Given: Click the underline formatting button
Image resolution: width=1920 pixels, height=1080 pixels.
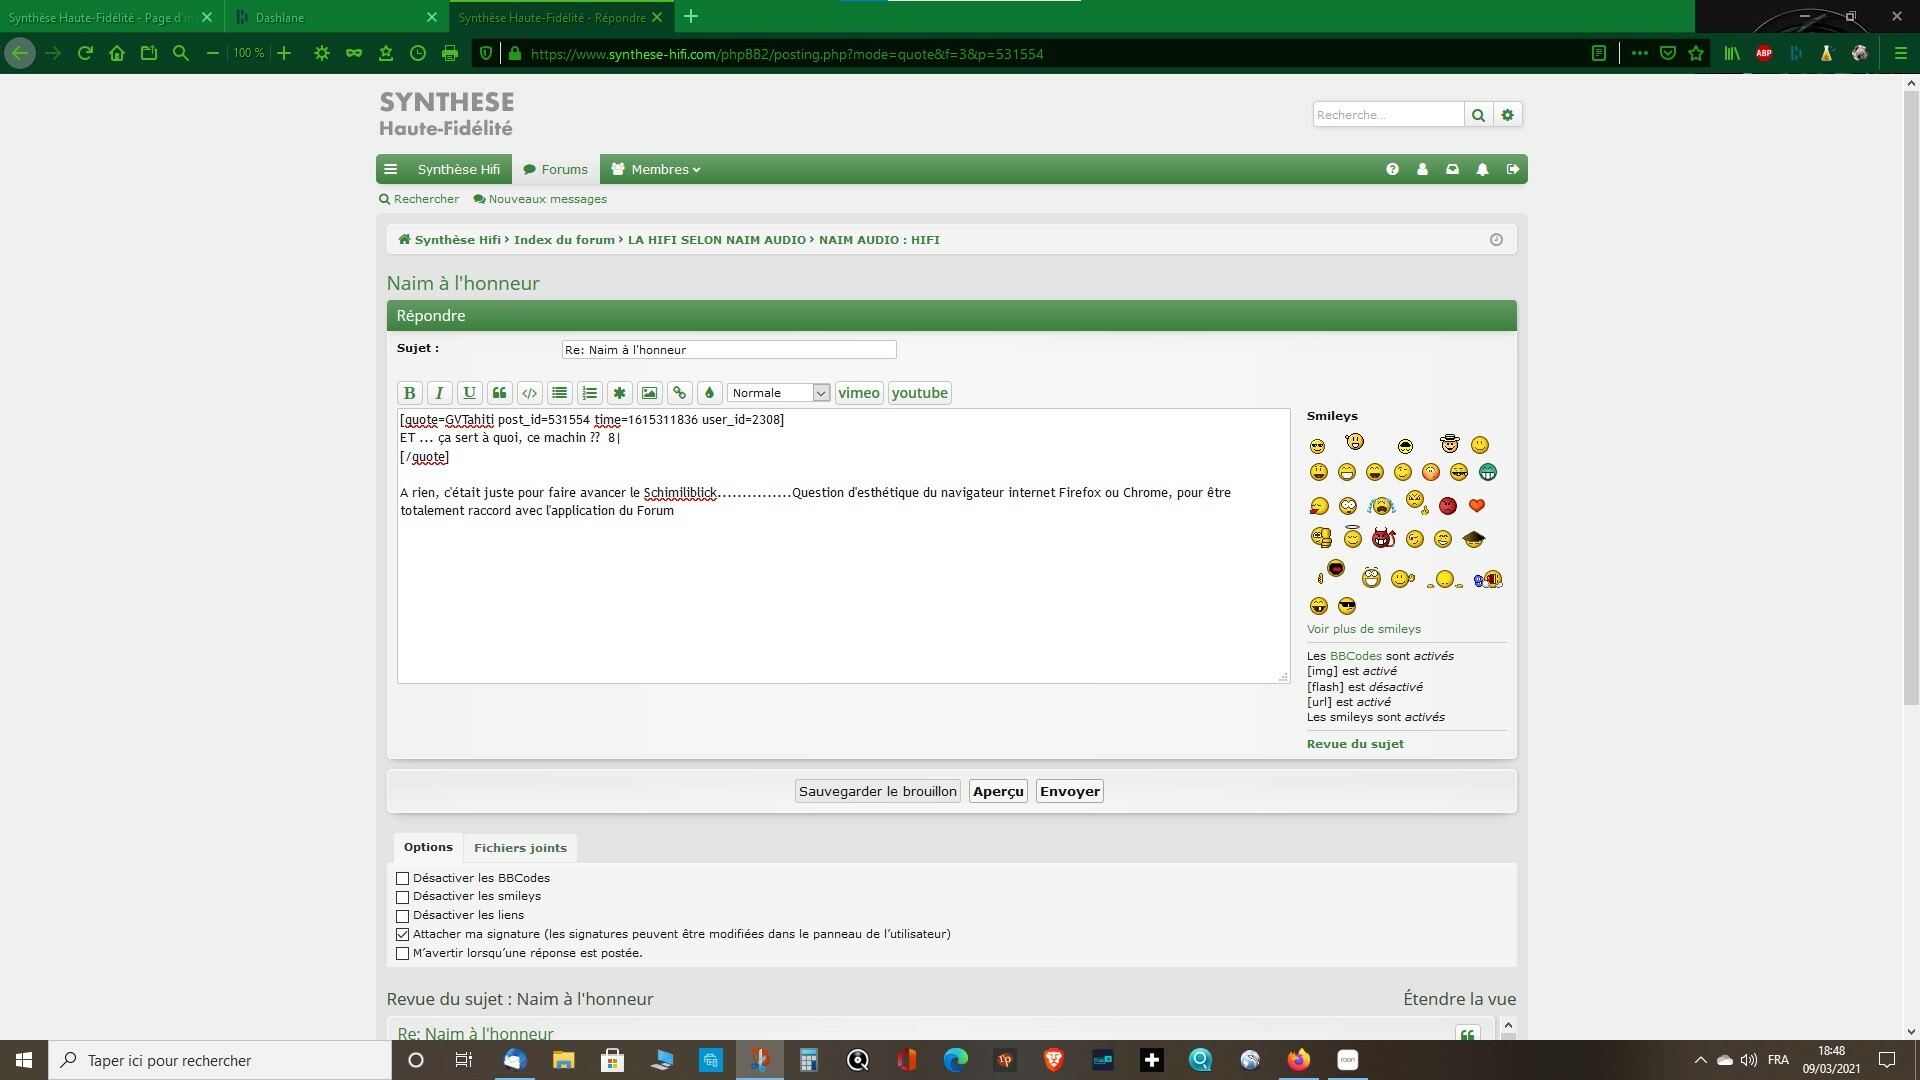Looking at the screenshot, I should (469, 393).
